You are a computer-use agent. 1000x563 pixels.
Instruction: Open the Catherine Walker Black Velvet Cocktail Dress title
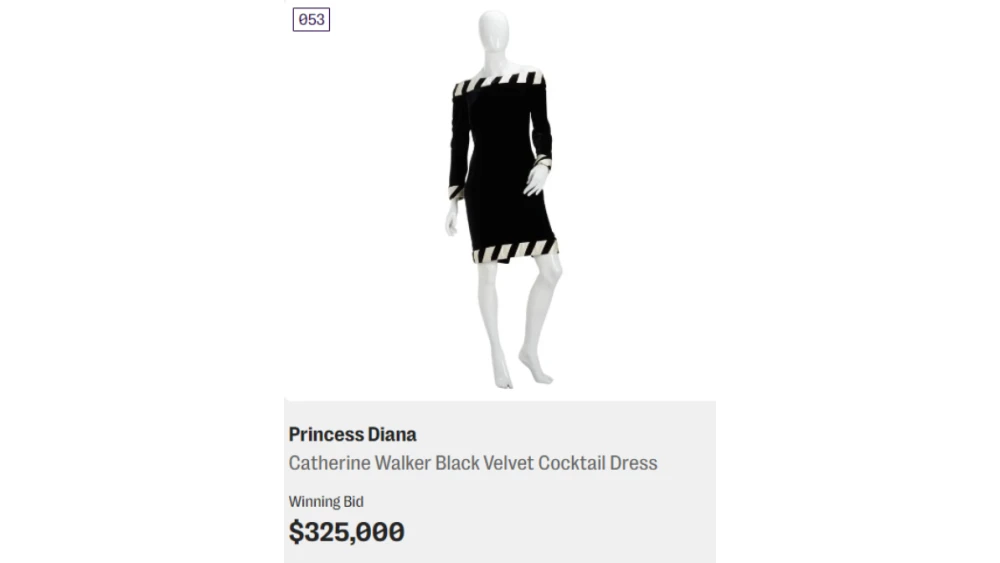tap(473, 463)
